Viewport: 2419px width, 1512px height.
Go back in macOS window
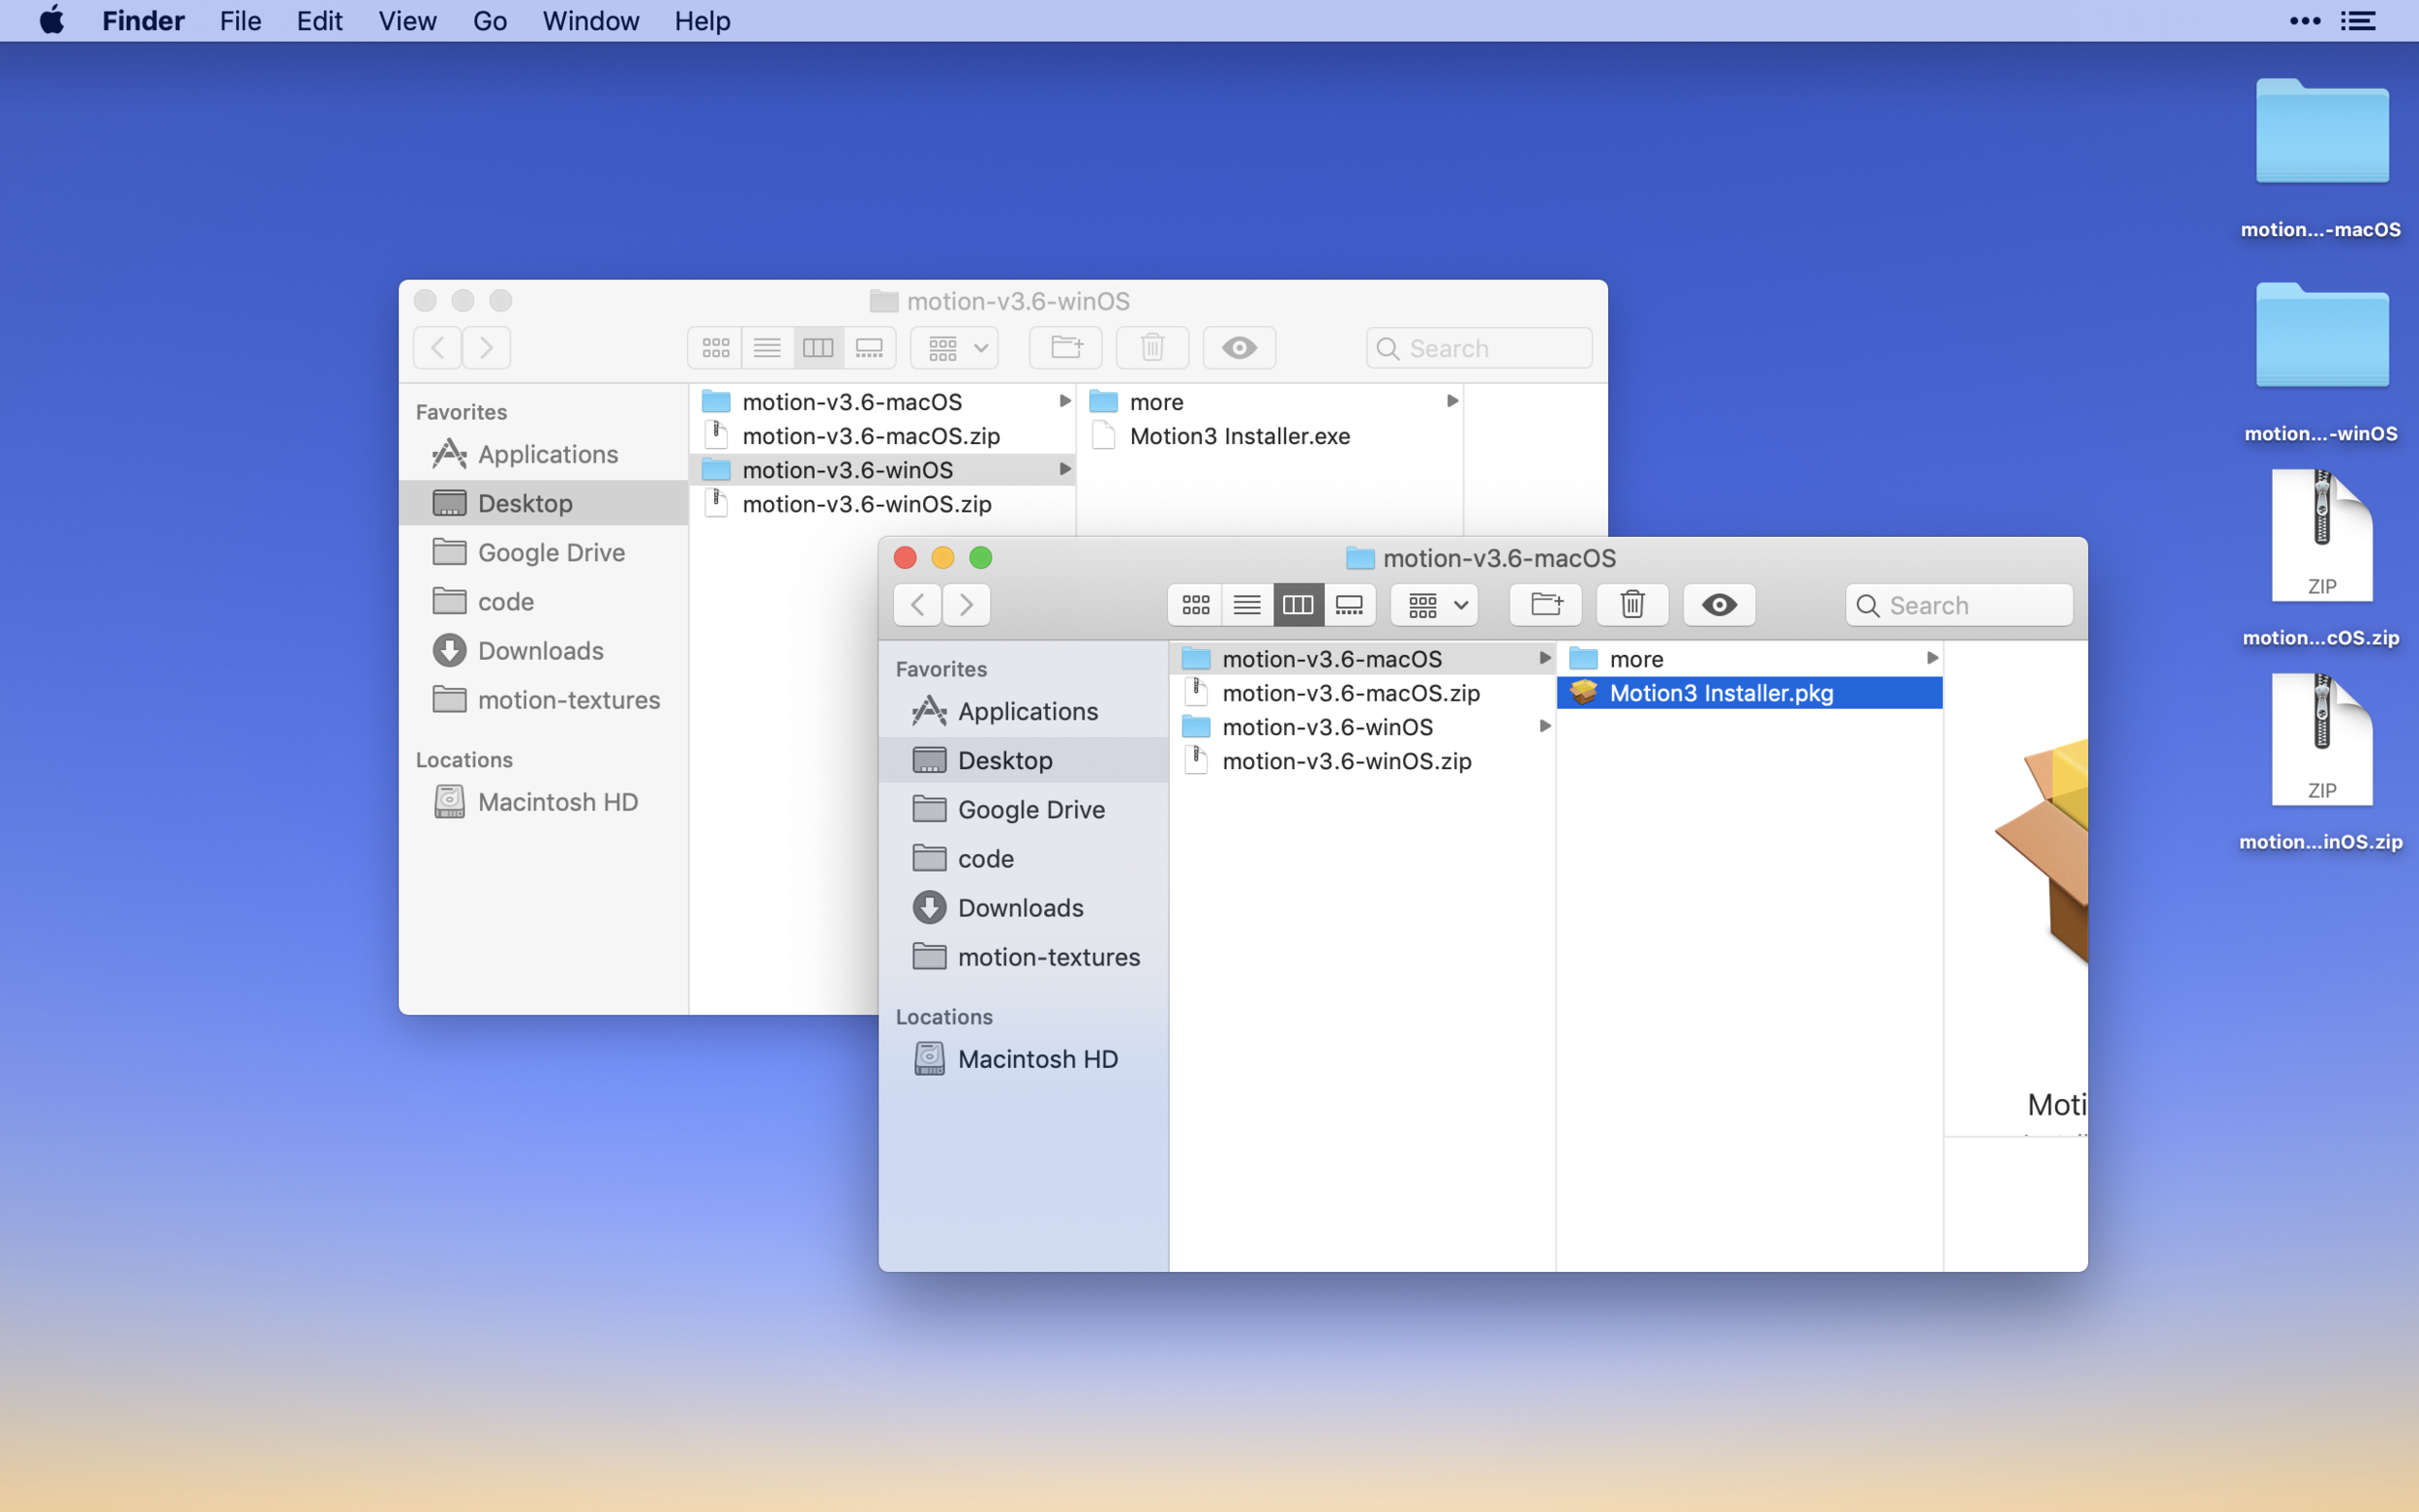click(917, 605)
